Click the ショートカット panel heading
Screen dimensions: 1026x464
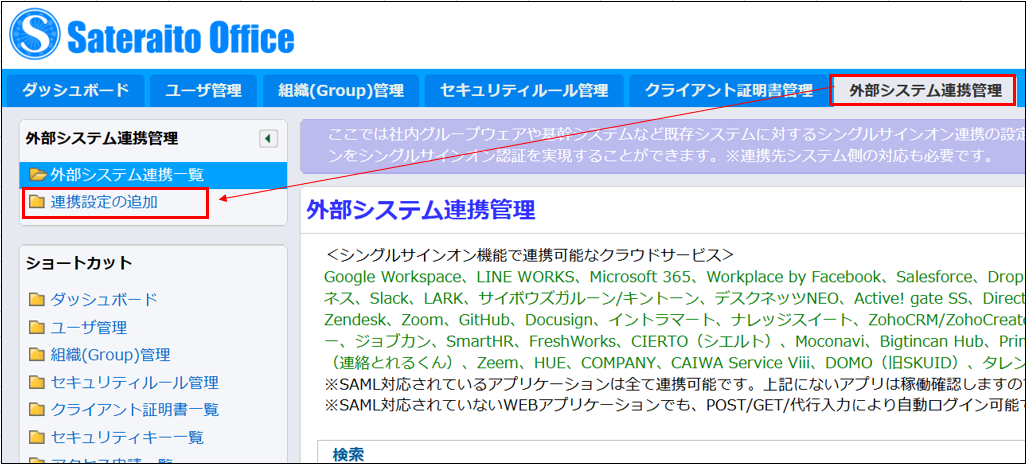[x=79, y=263]
